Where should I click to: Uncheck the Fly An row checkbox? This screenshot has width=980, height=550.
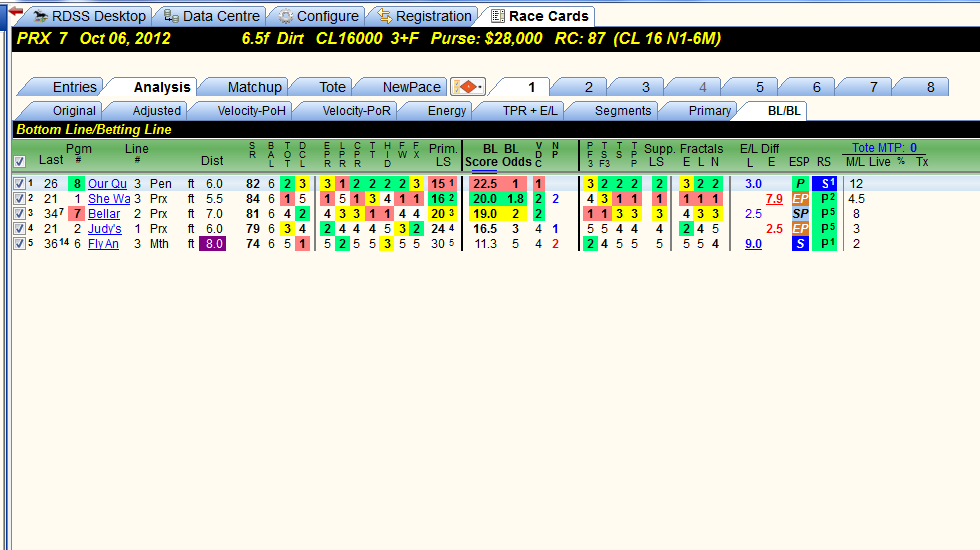click(x=19, y=244)
